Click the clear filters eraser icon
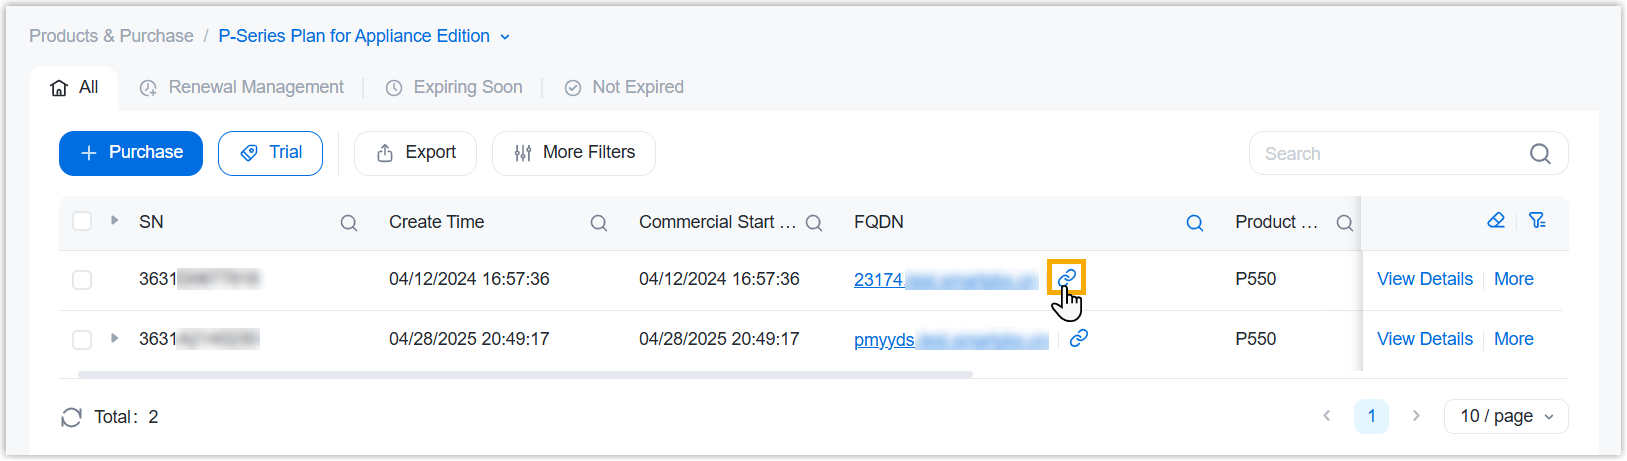The width and height of the screenshot is (1627, 461). (x=1496, y=221)
